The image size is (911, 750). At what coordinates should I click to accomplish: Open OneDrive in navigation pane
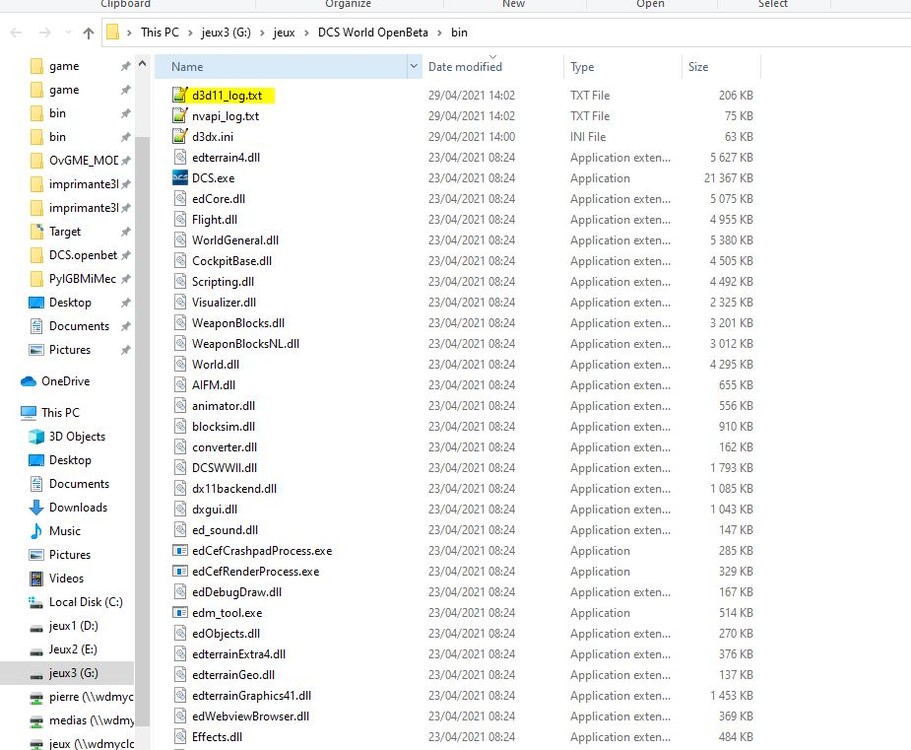[65, 381]
